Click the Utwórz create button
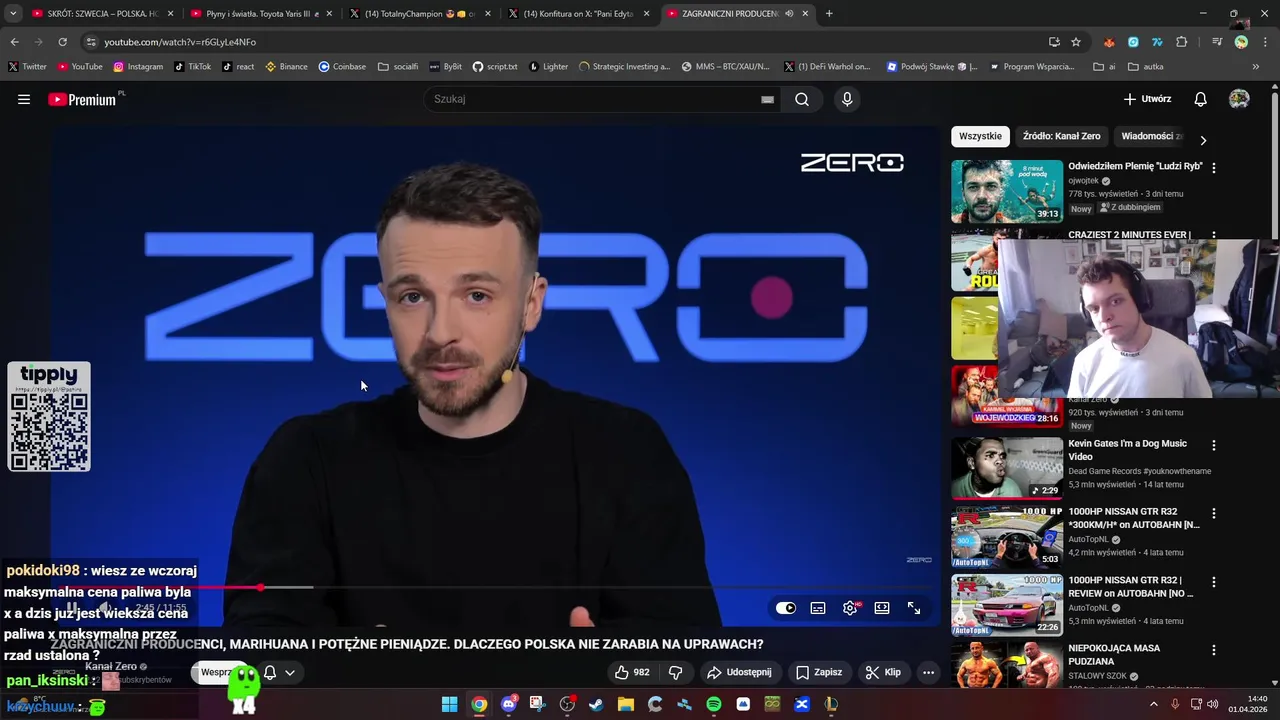Screen dimensions: 1280x720 pos(1147,99)
